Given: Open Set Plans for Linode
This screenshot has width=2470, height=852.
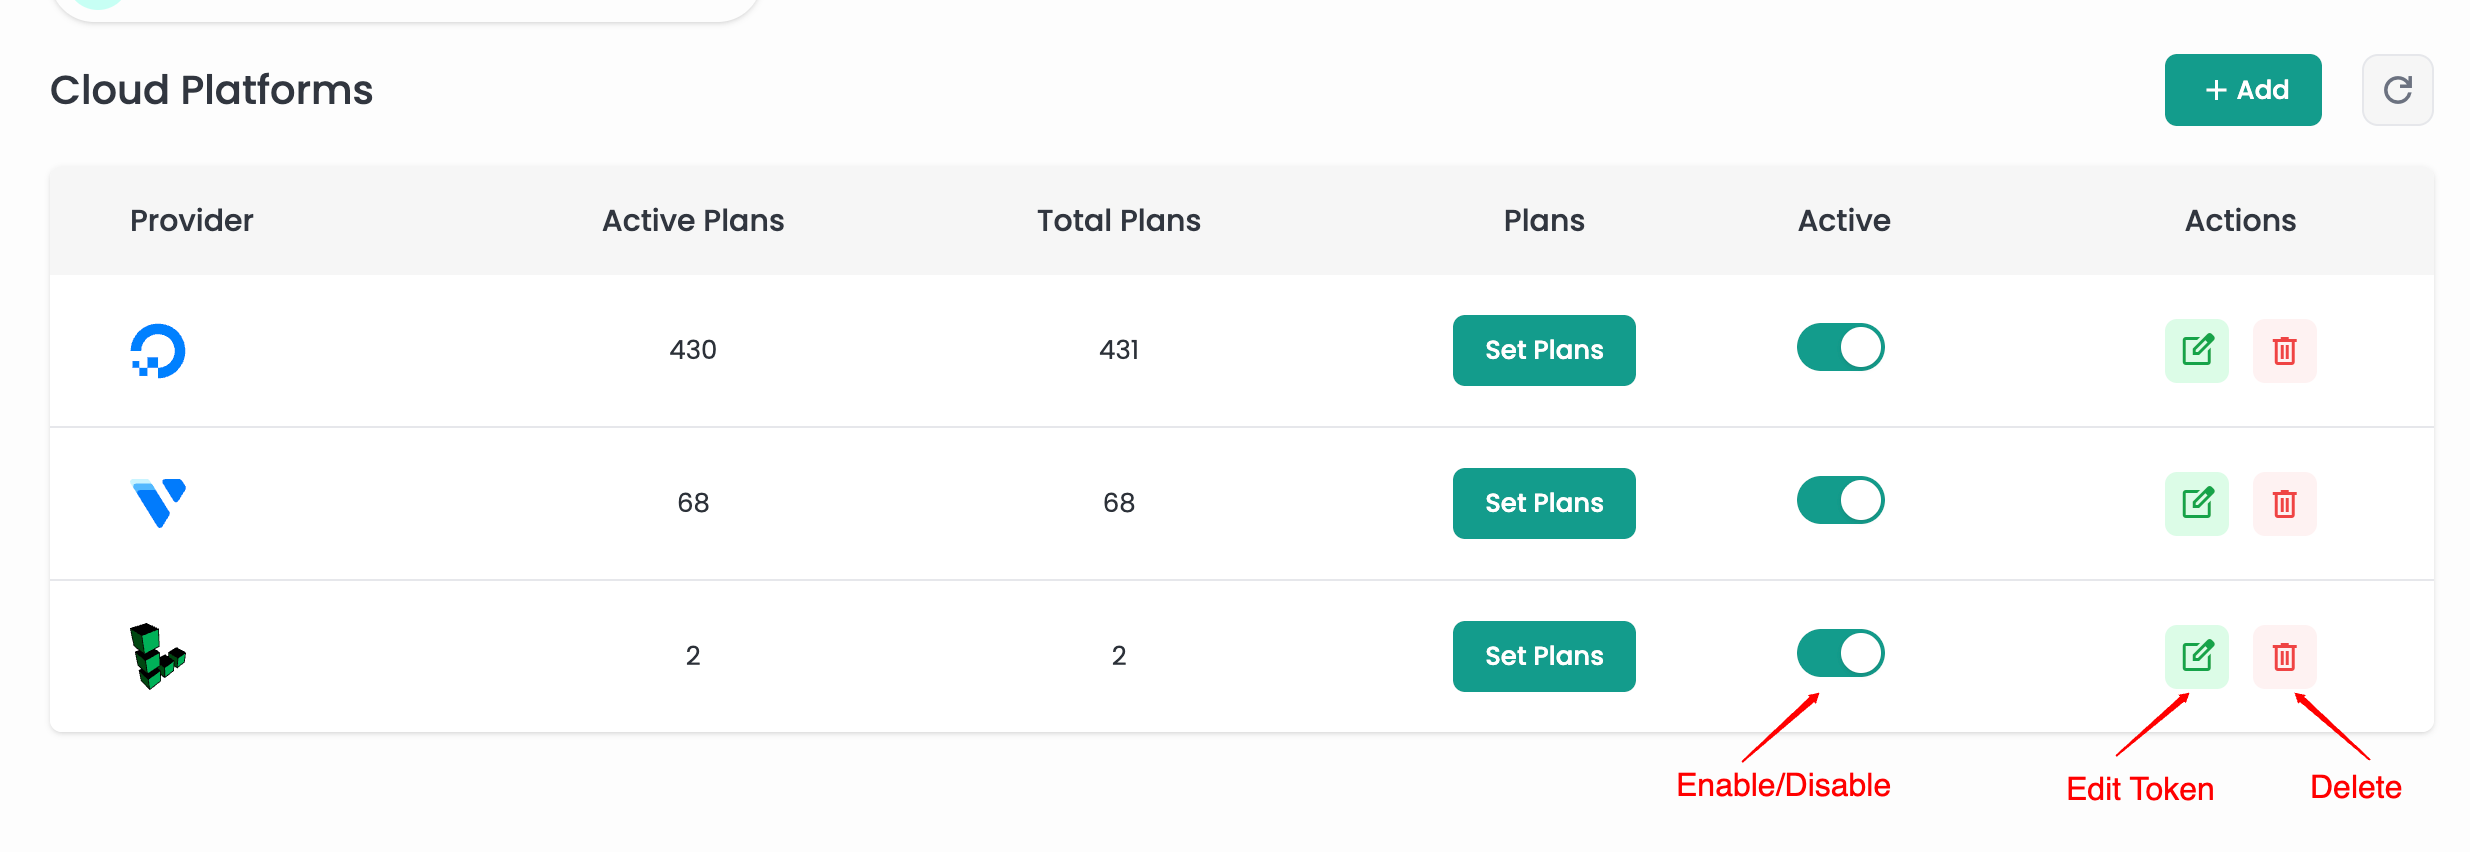Looking at the screenshot, I should [1543, 657].
